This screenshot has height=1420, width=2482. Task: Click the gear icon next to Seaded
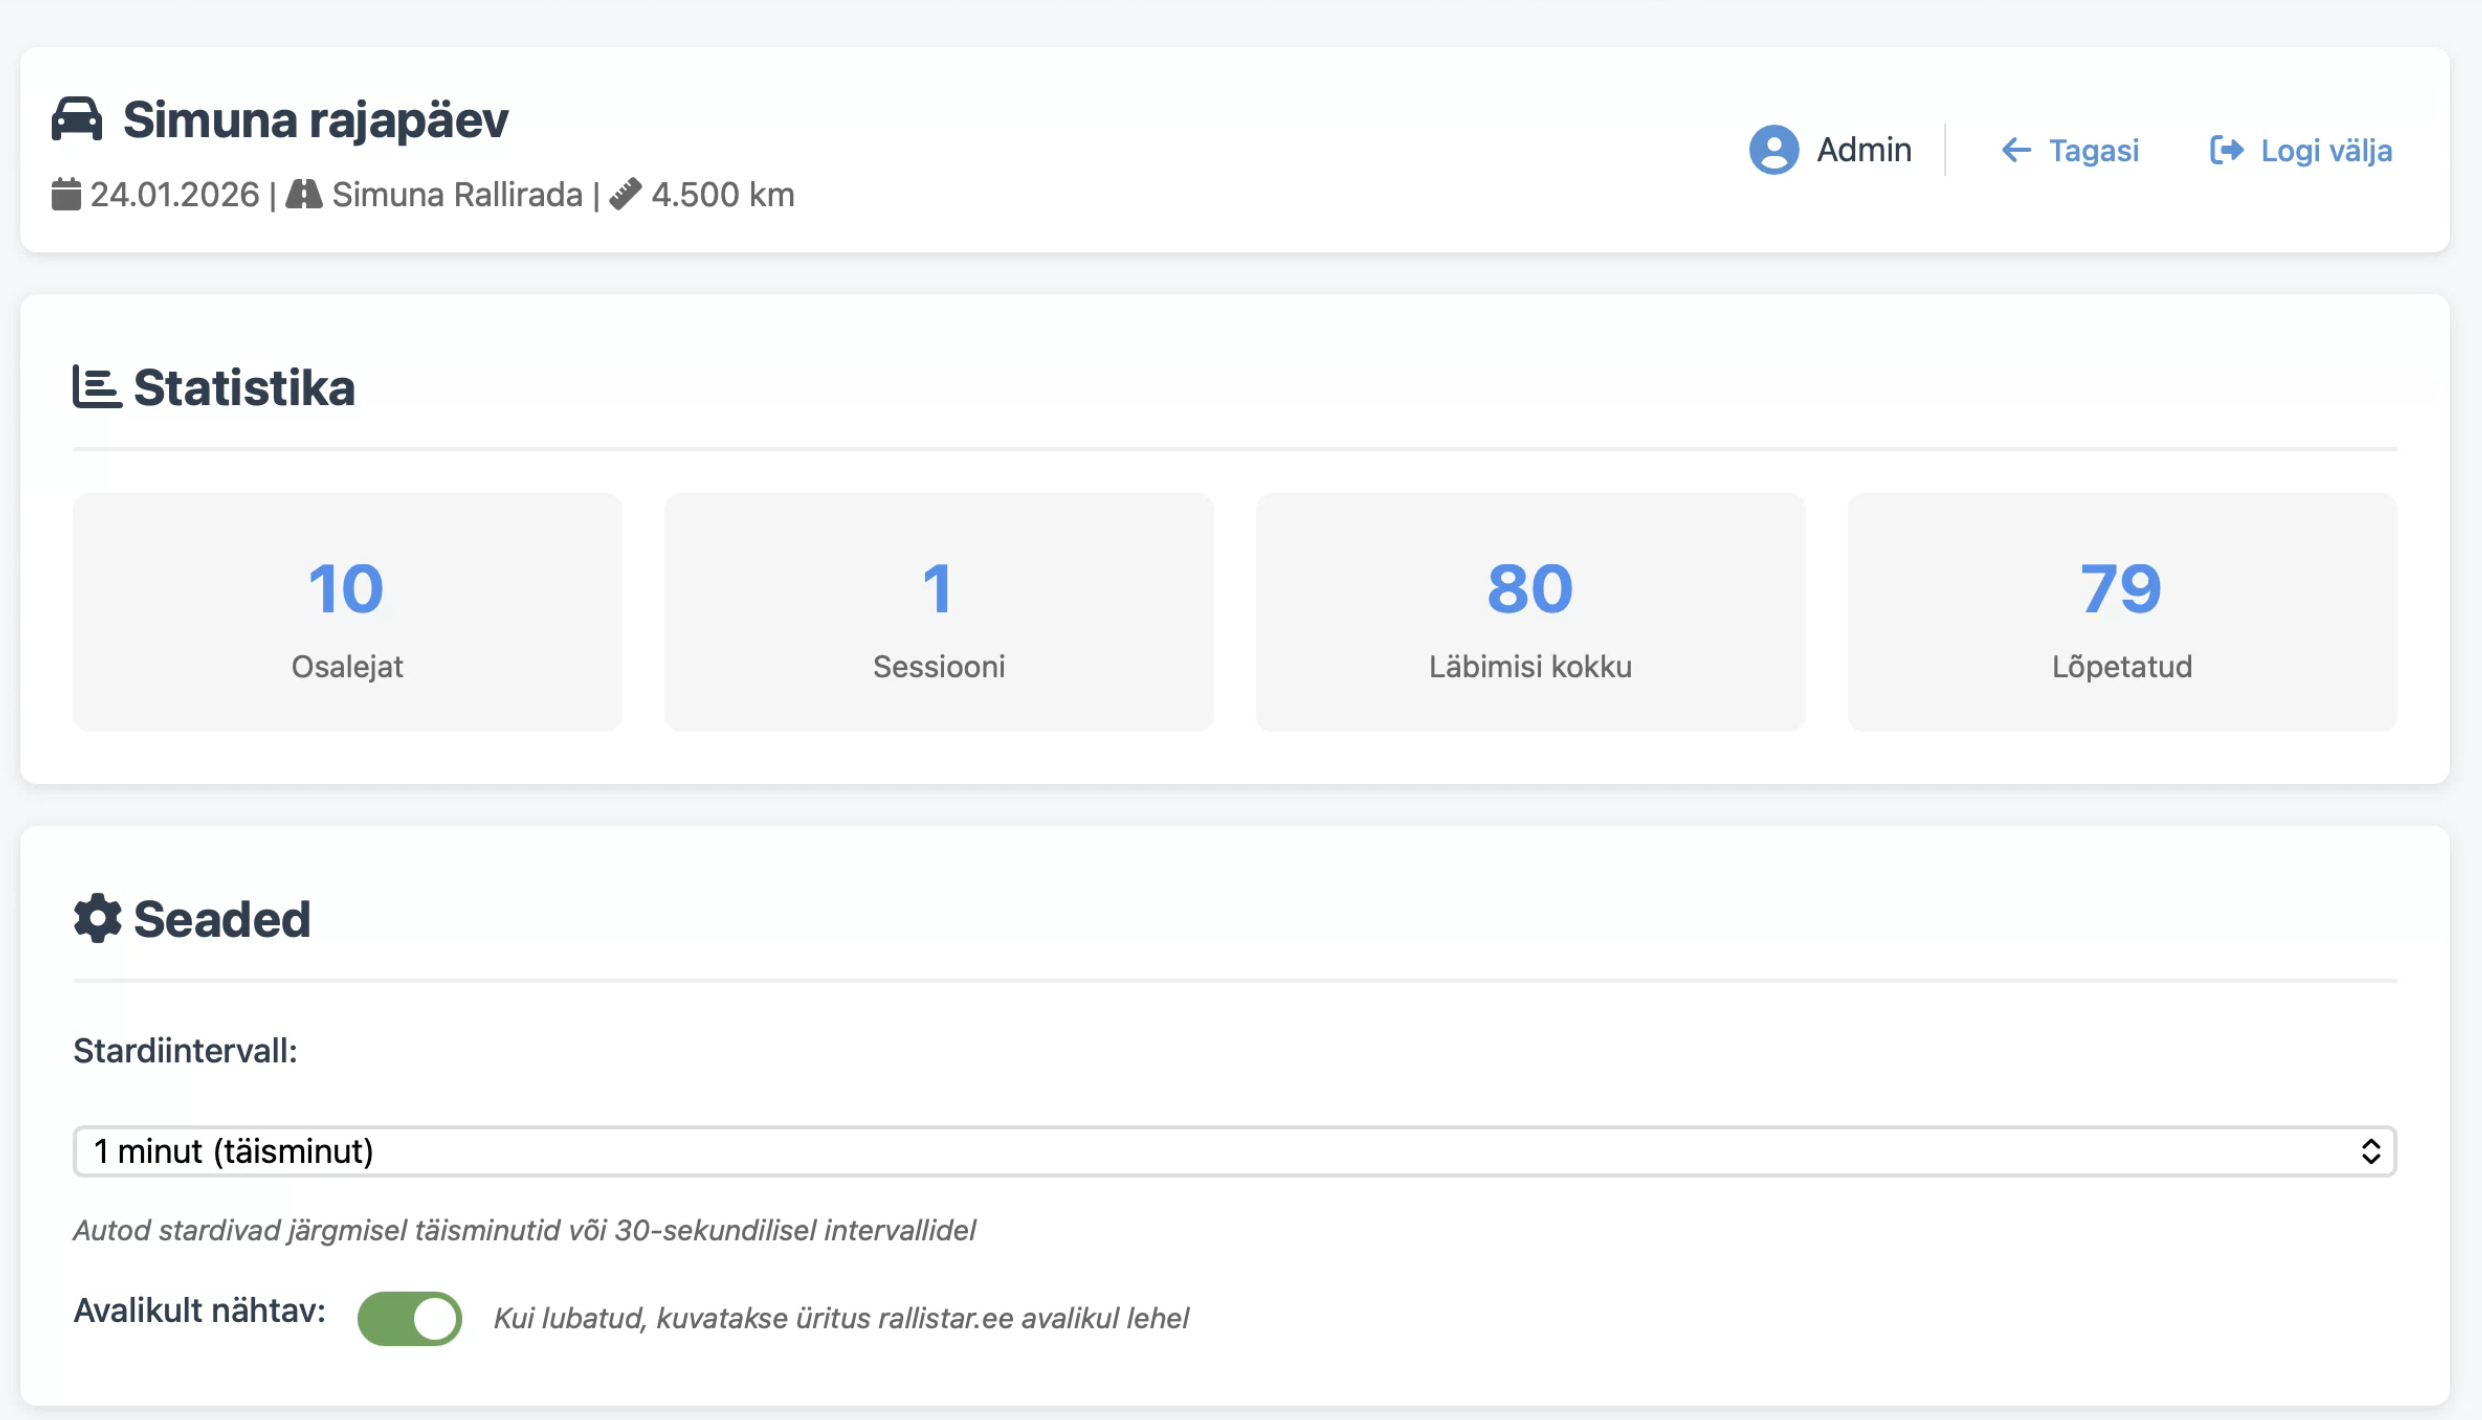coord(97,918)
